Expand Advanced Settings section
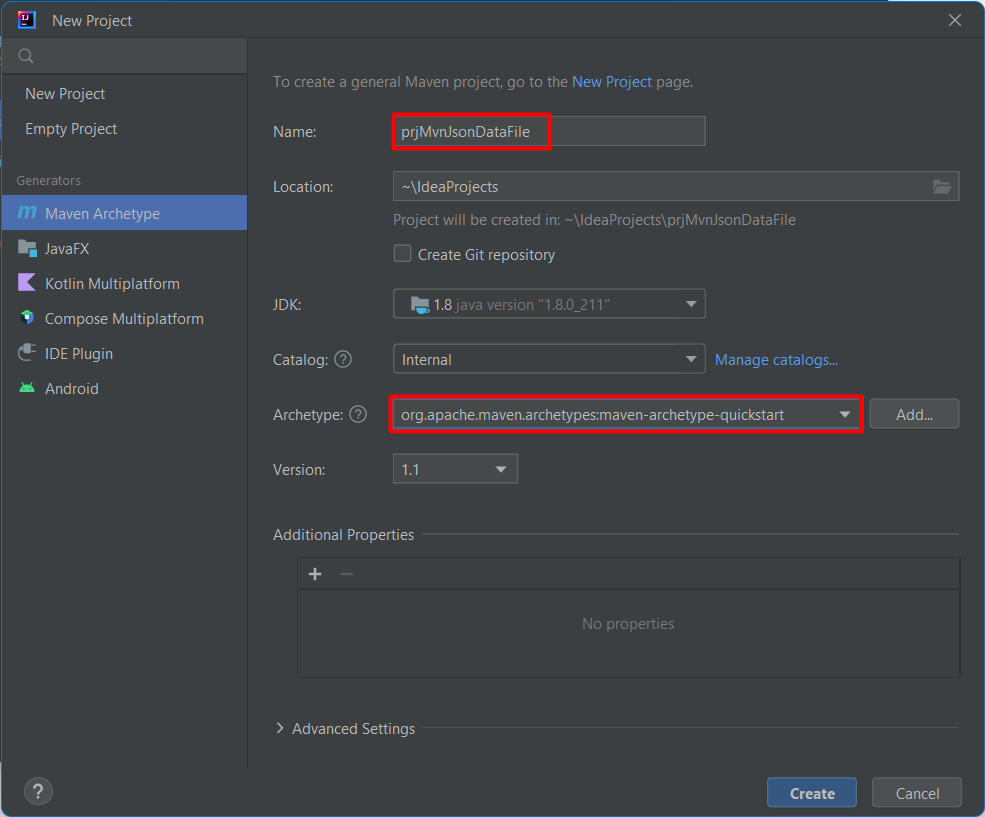Image resolution: width=985 pixels, height=817 pixels. pyautogui.click(x=280, y=728)
